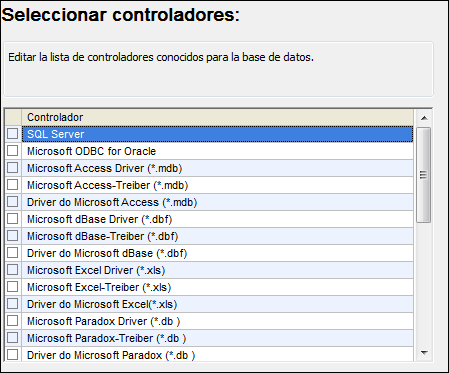Check Driver do Microsoft Excel(*.xls) checkbox
449x373 pixels.
click(13, 304)
